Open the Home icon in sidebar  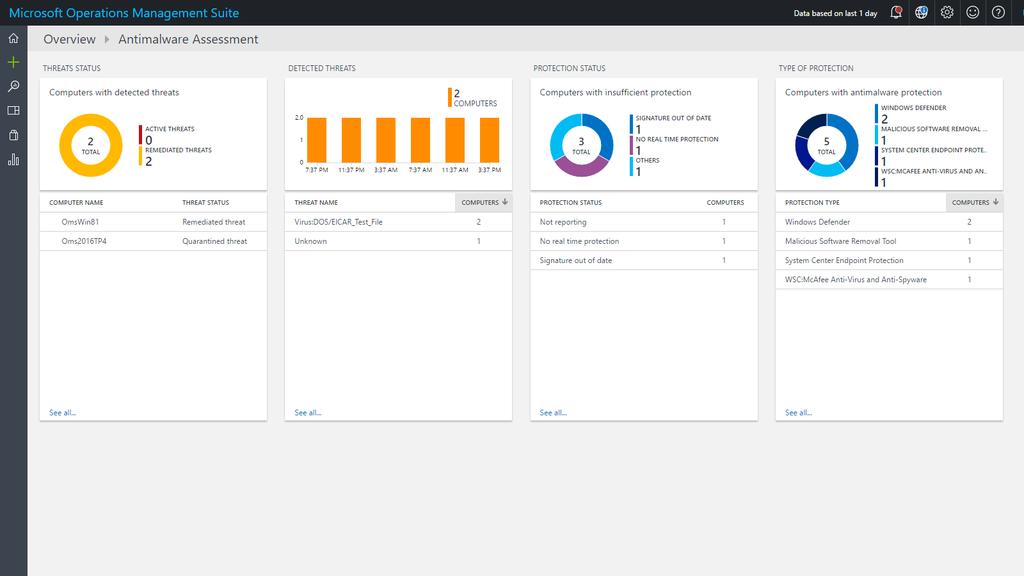click(13, 39)
